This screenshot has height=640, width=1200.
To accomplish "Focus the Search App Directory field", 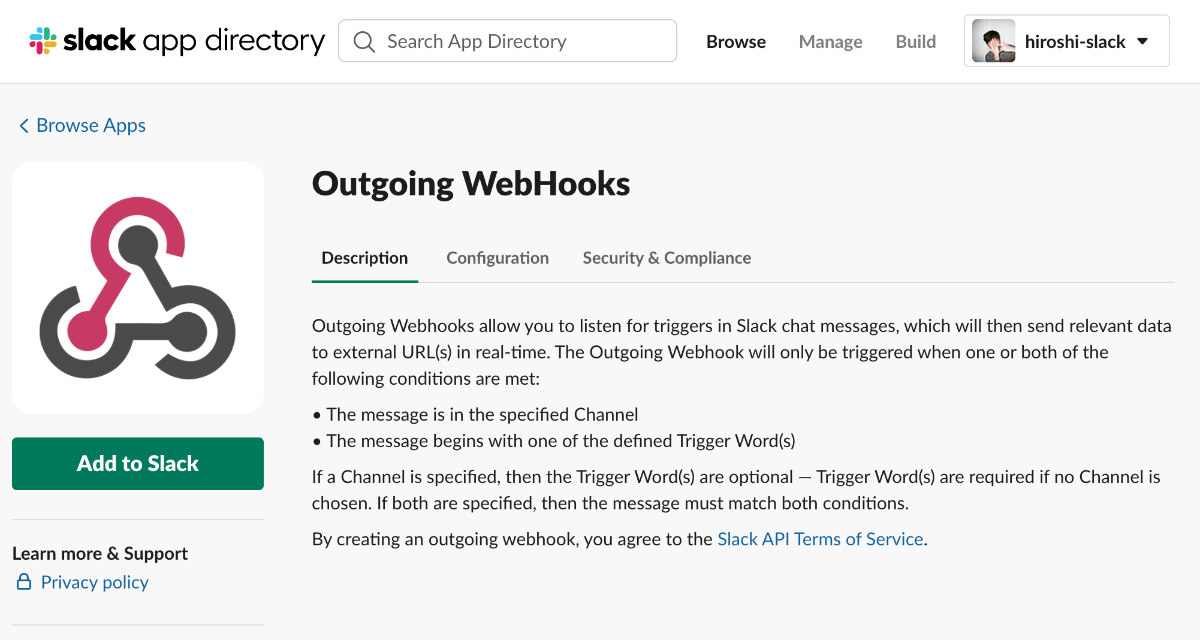I will [x=508, y=41].
